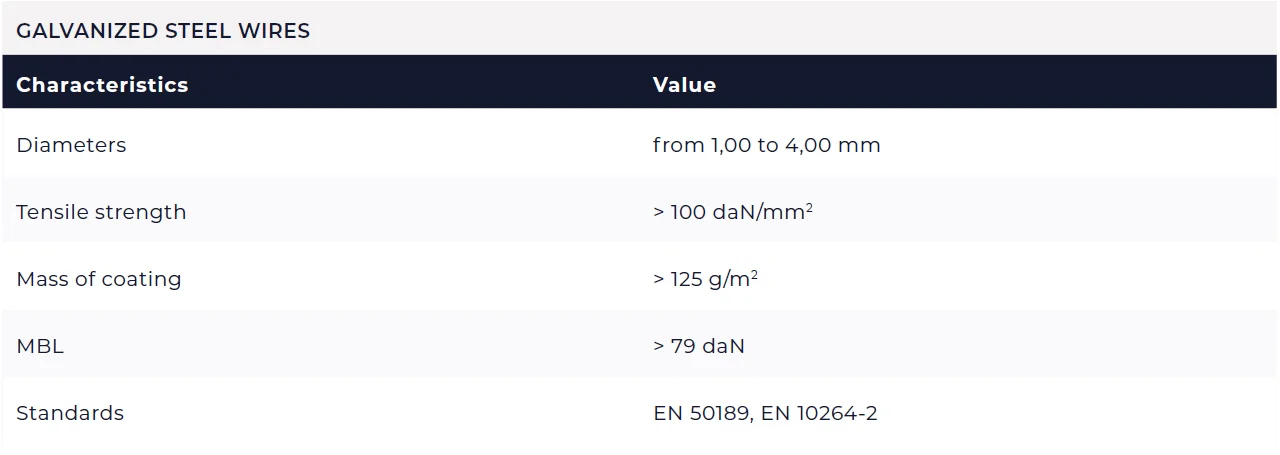Click the EN 10264-2 standard reference
This screenshot has width=1280, height=455.
tap(819, 413)
